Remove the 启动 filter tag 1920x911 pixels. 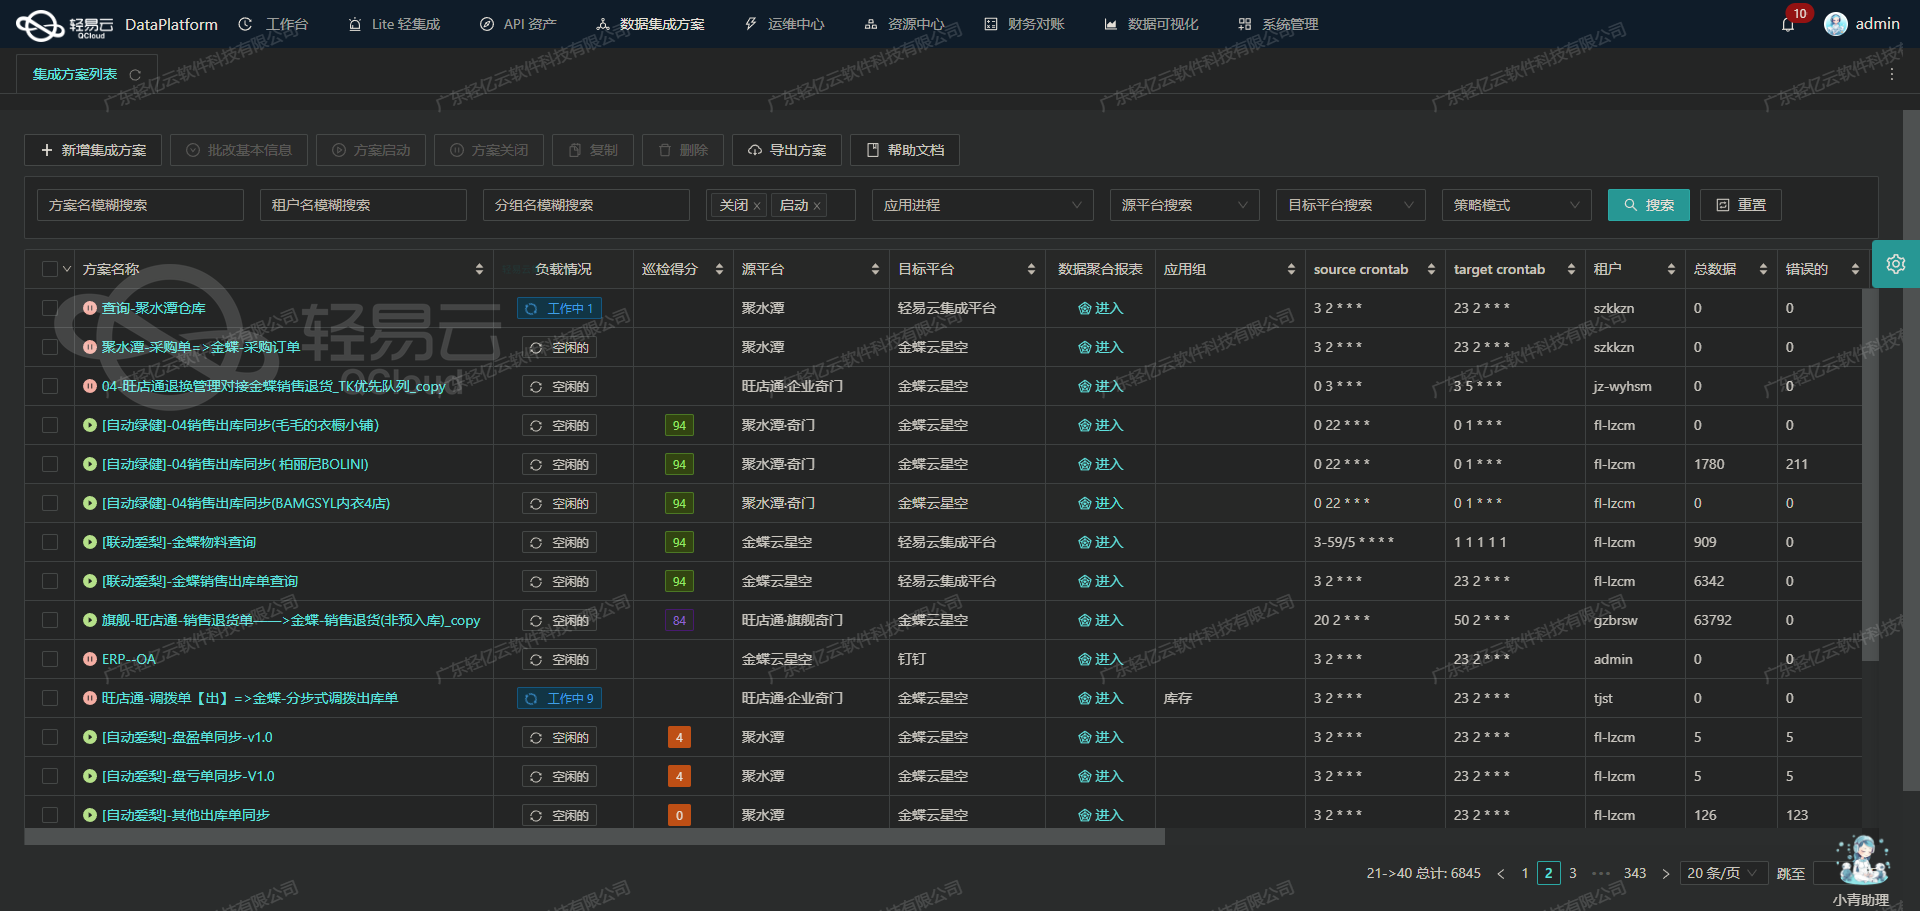point(817,206)
